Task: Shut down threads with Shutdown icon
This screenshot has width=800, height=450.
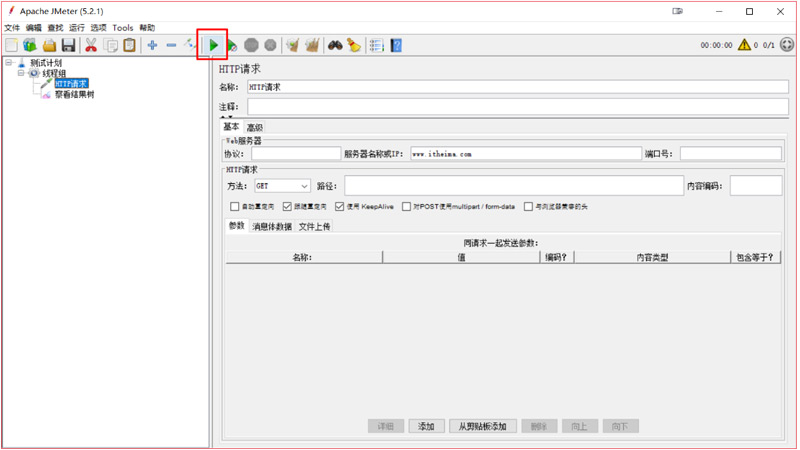Action: (x=270, y=45)
